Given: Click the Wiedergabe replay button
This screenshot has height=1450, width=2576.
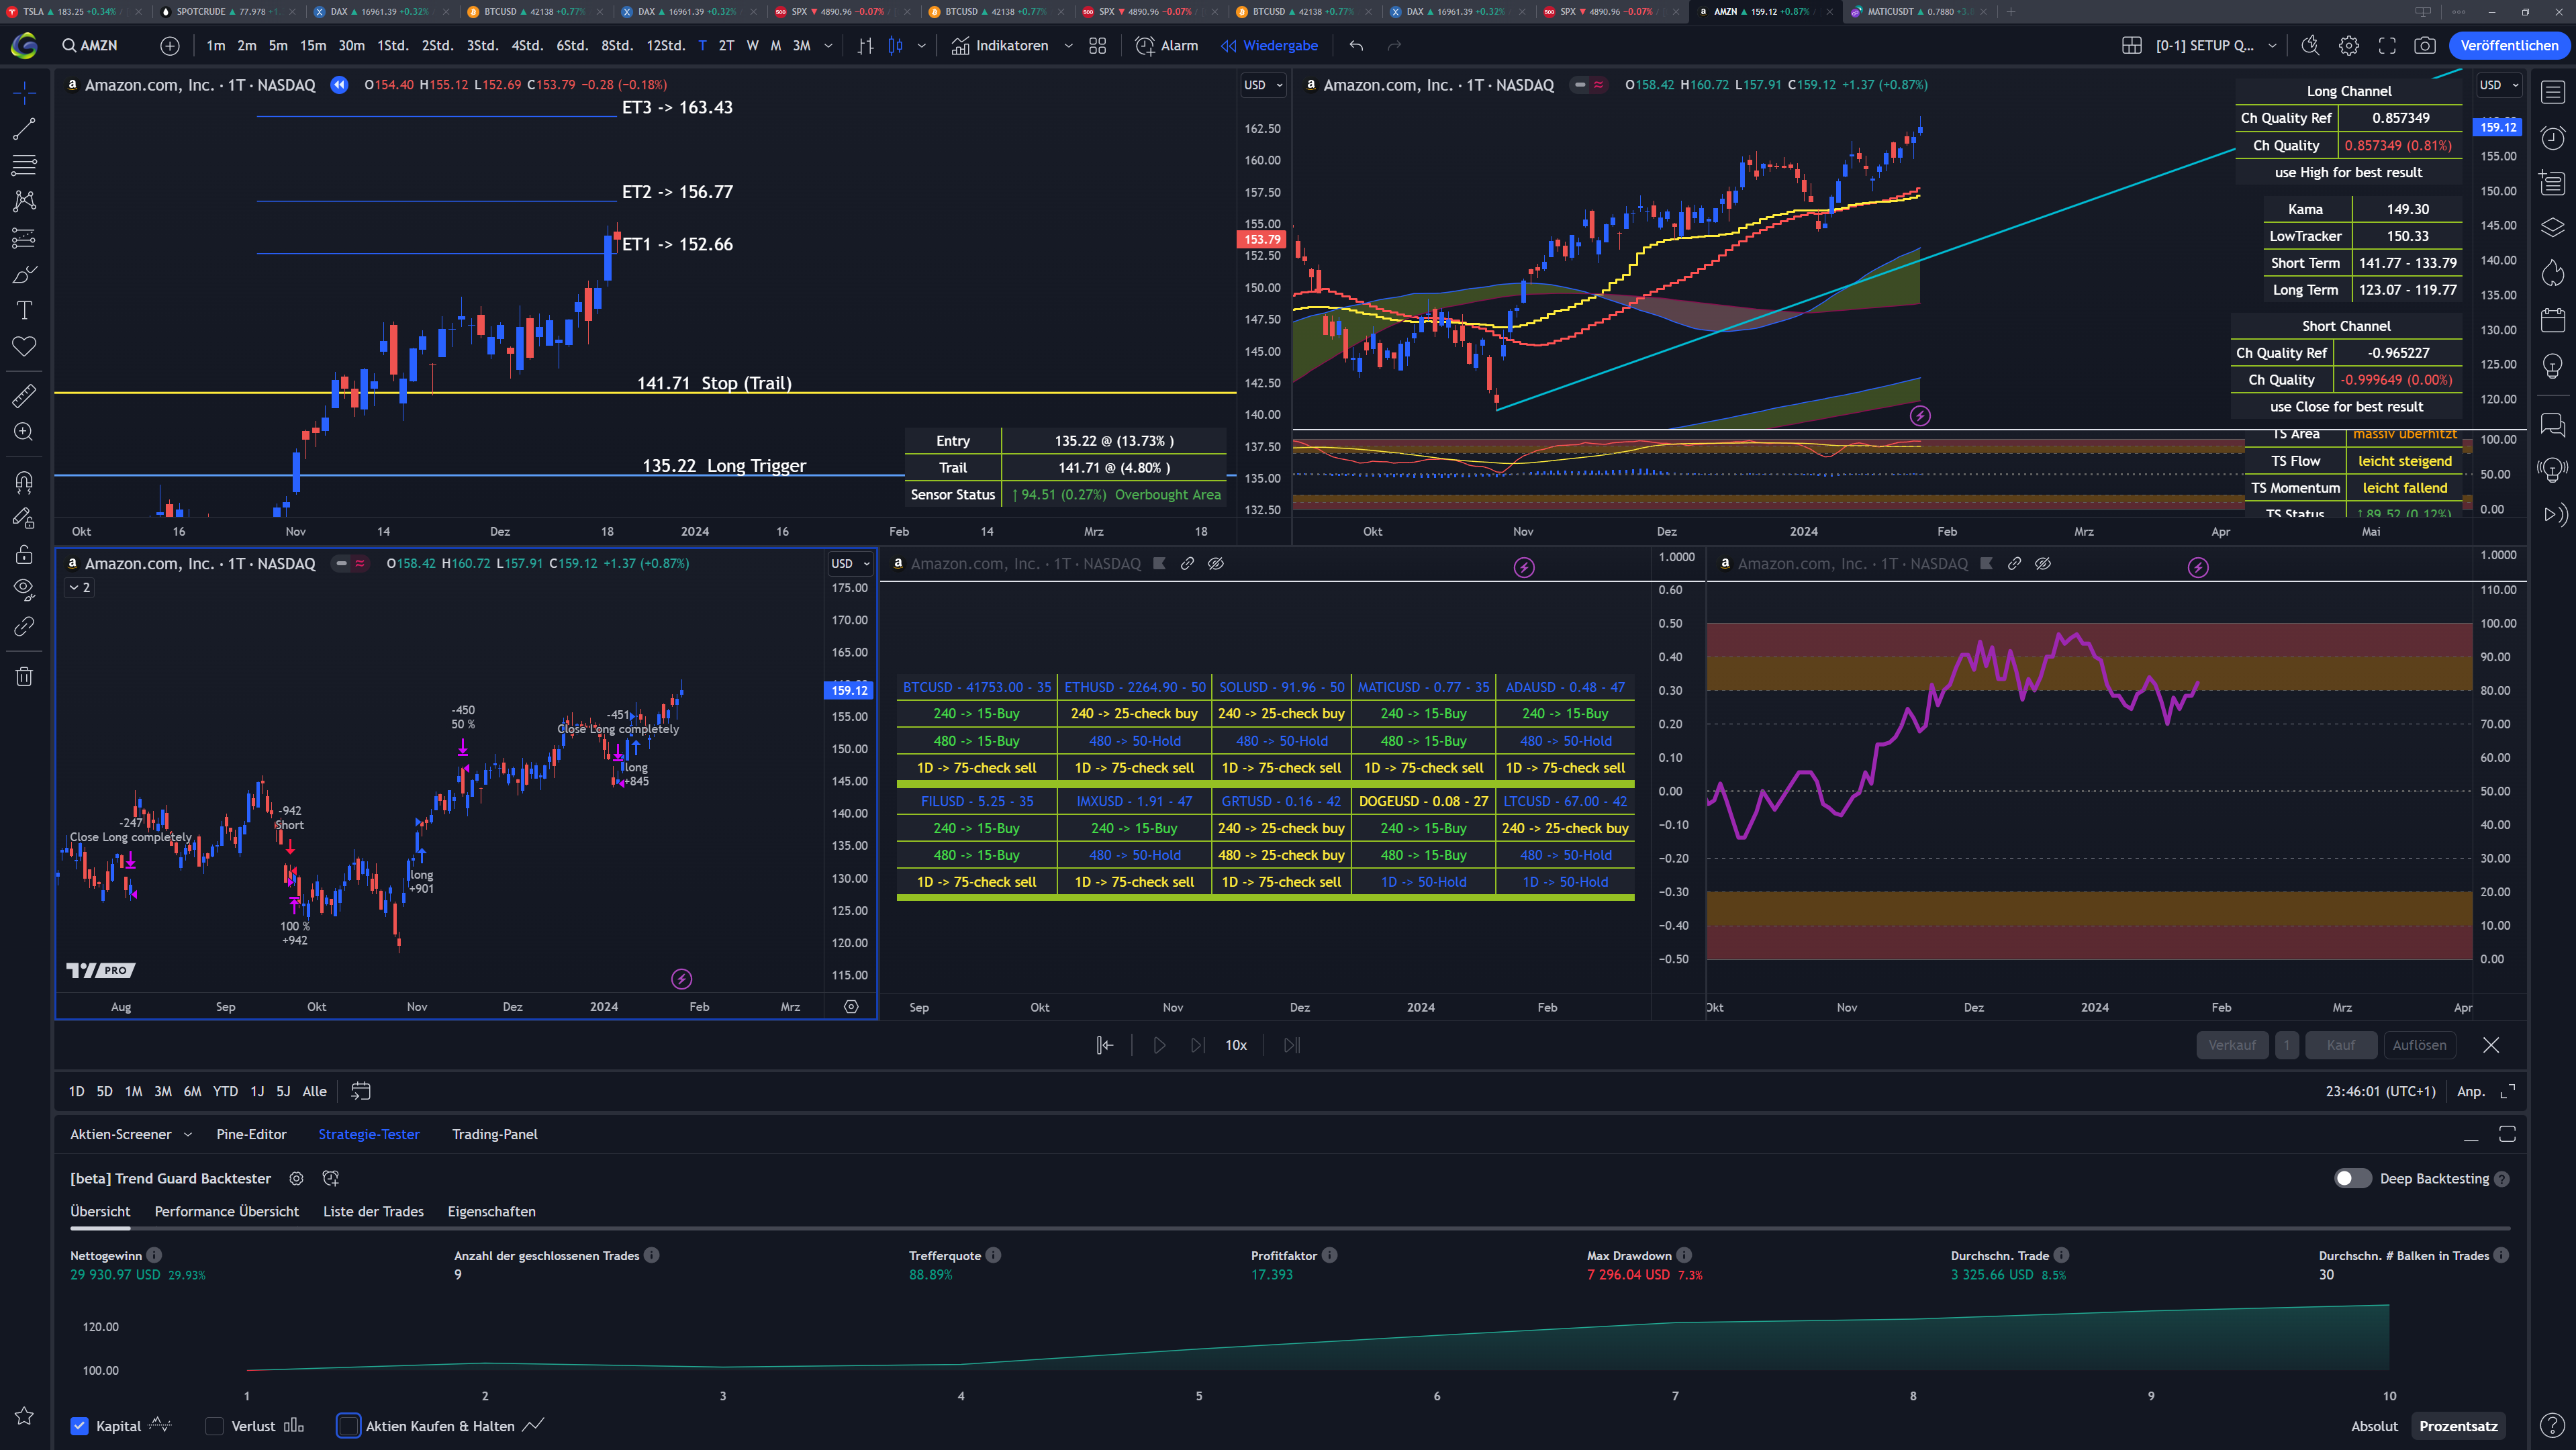Looking at the screenshot, I should click(x=1269, y=45).
